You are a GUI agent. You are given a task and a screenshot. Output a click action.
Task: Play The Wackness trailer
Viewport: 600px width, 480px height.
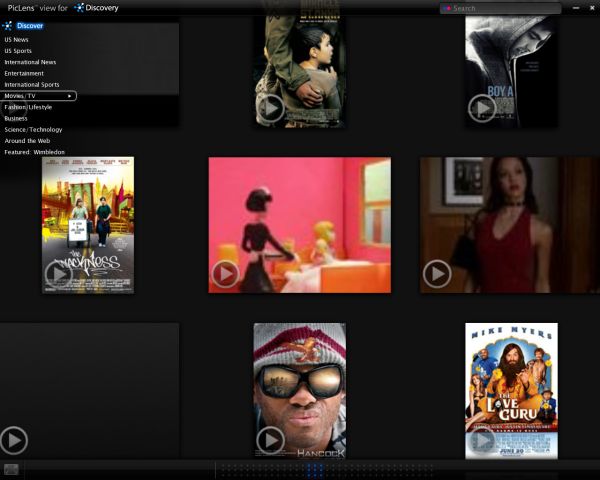[59, 274]
